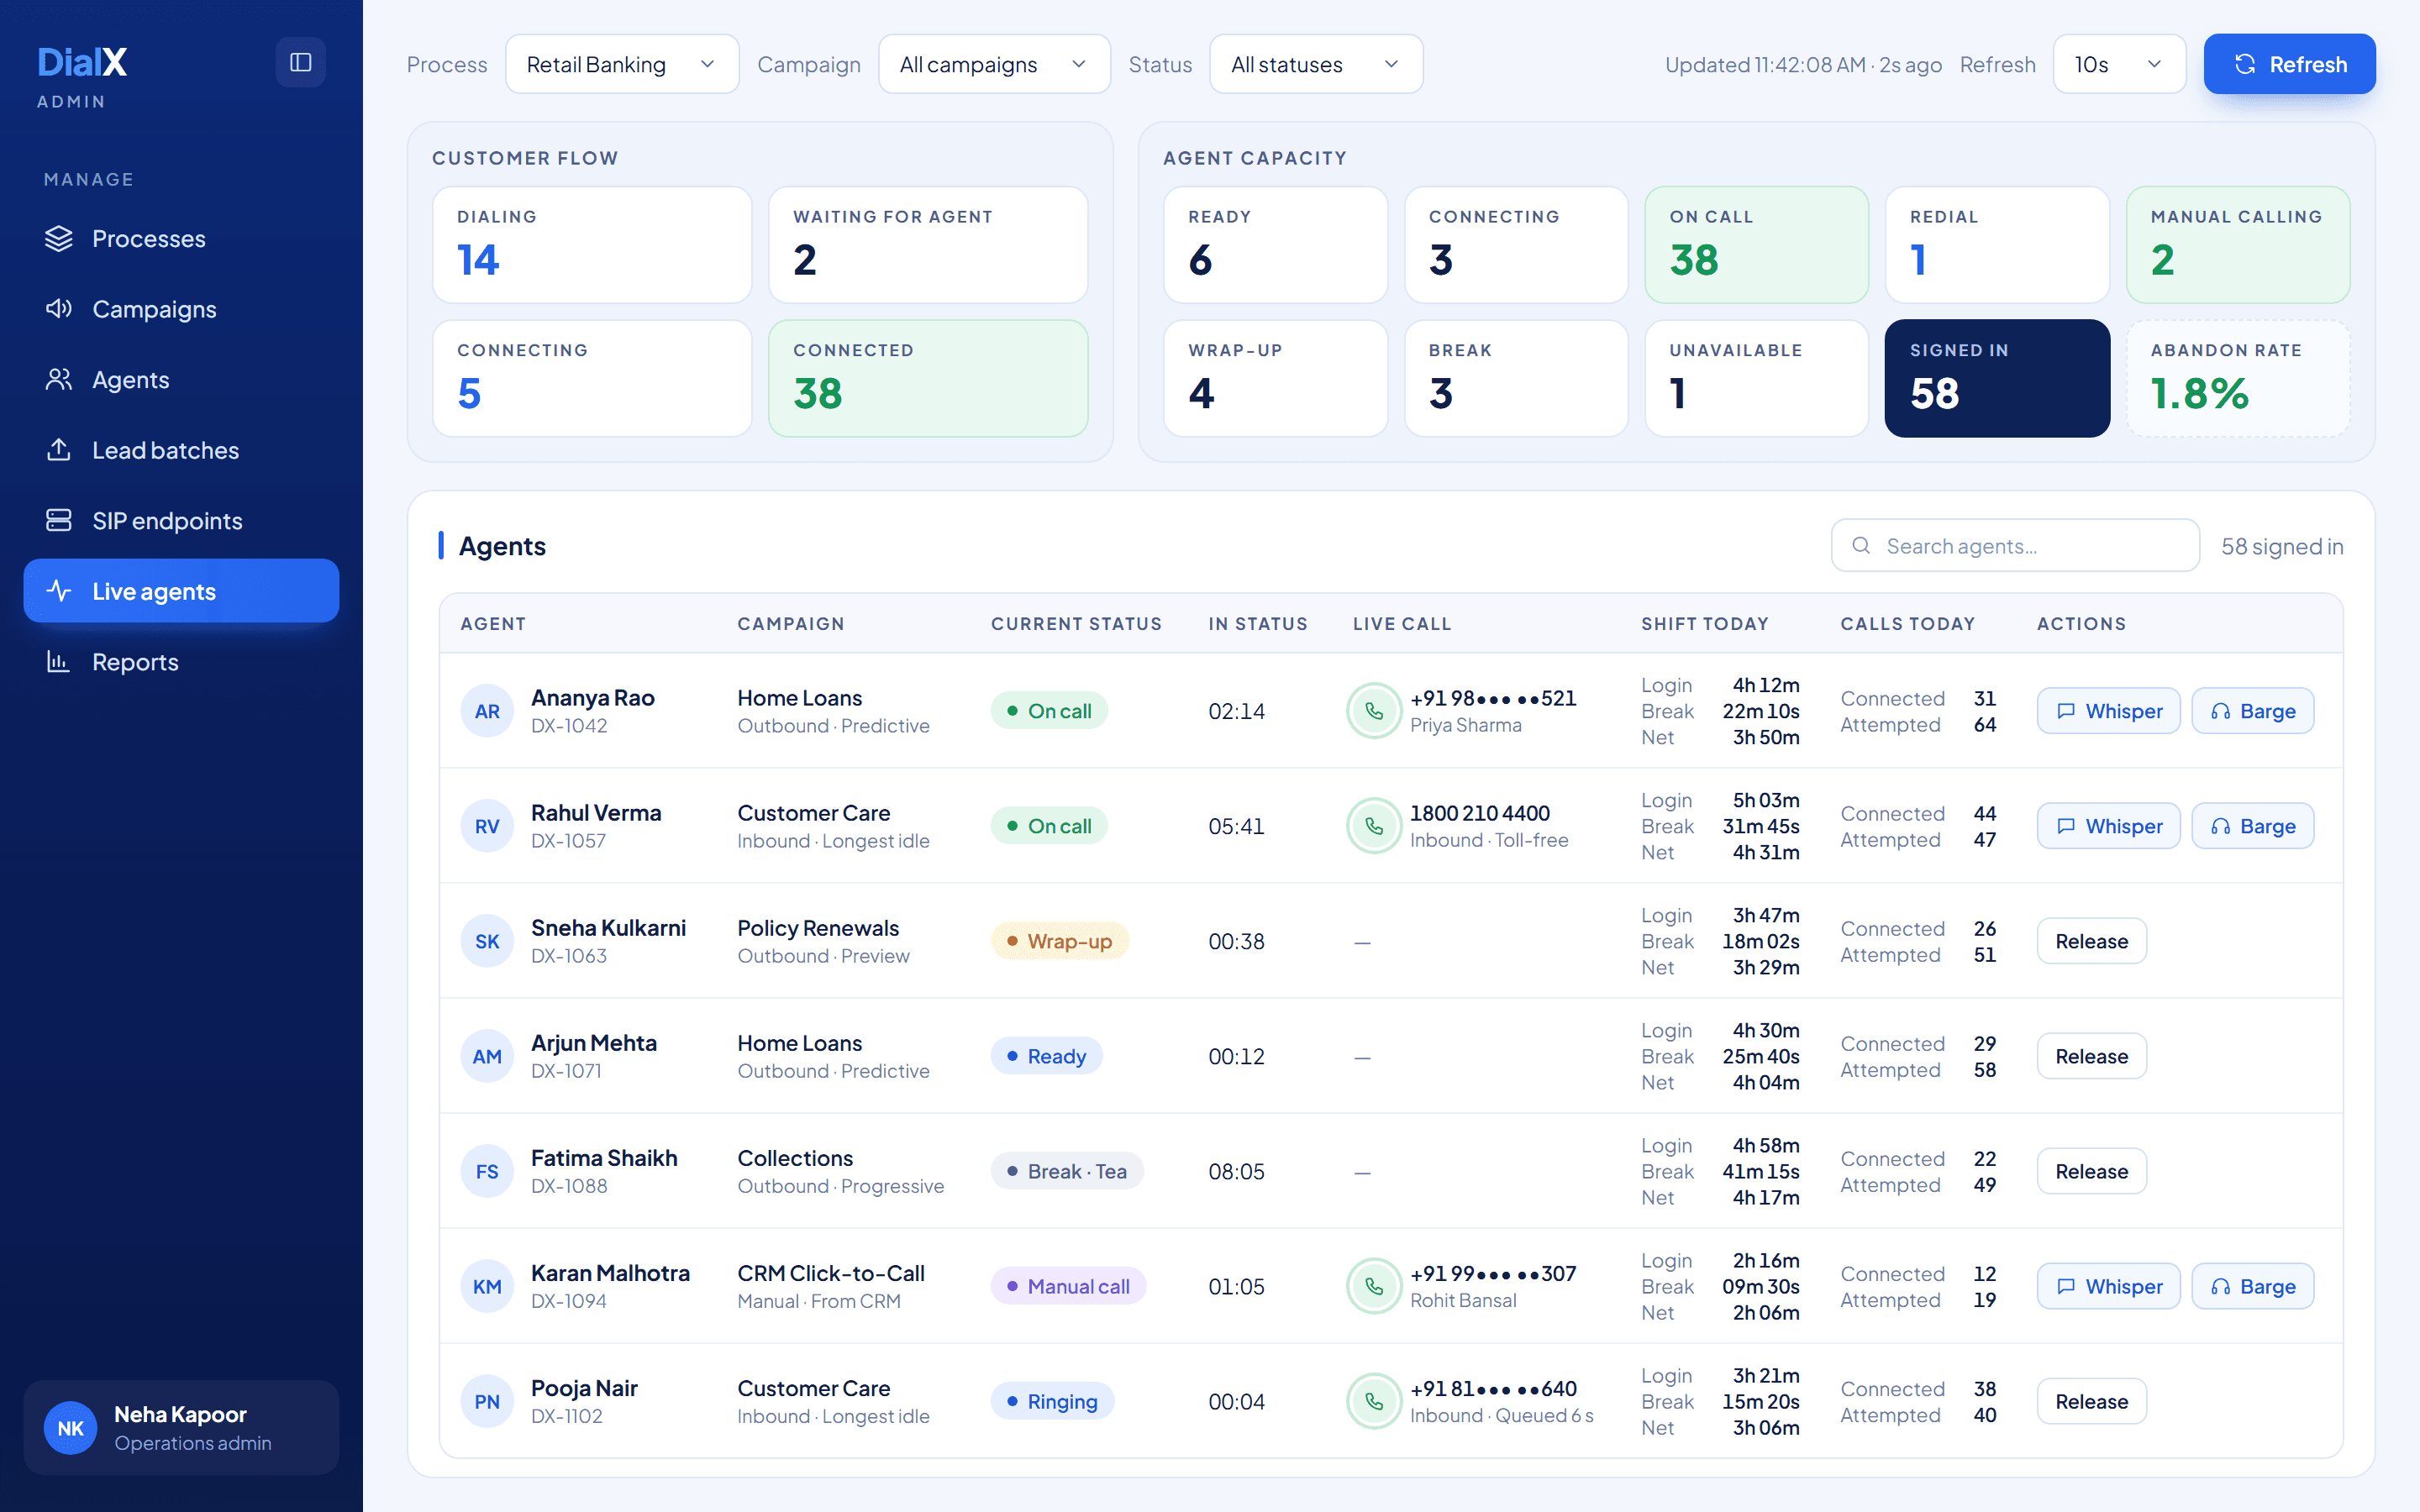Viewport: 2420px width, 1512px height.
Task: Open Lead batches in the sidebar
Action: click(181, 449)
